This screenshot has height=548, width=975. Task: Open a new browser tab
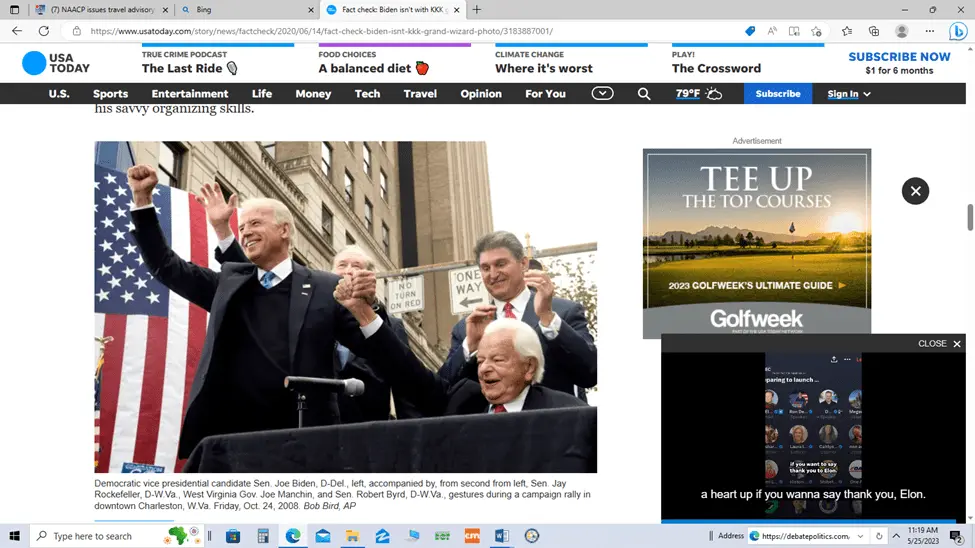(476, 9)
